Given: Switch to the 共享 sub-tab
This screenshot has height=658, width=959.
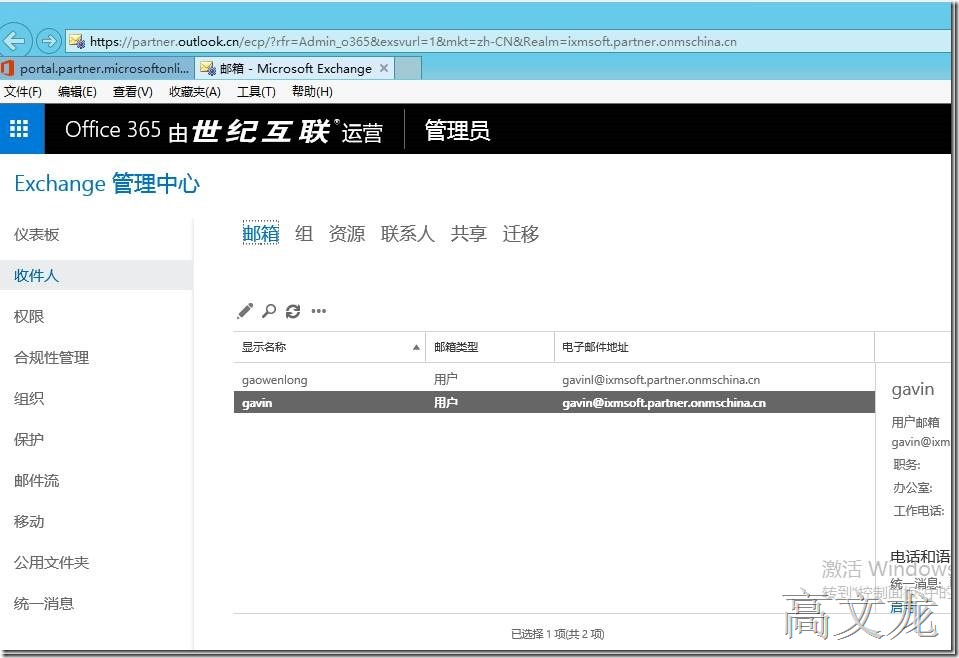Looking at the screenshot, I should (468, 233).
